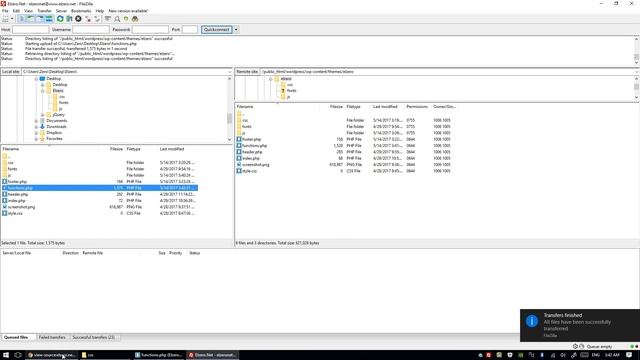Image resolution: width=640 pixels, height=360 pixels.
Task: Open the View menu
Action: (x=29, y=11)
